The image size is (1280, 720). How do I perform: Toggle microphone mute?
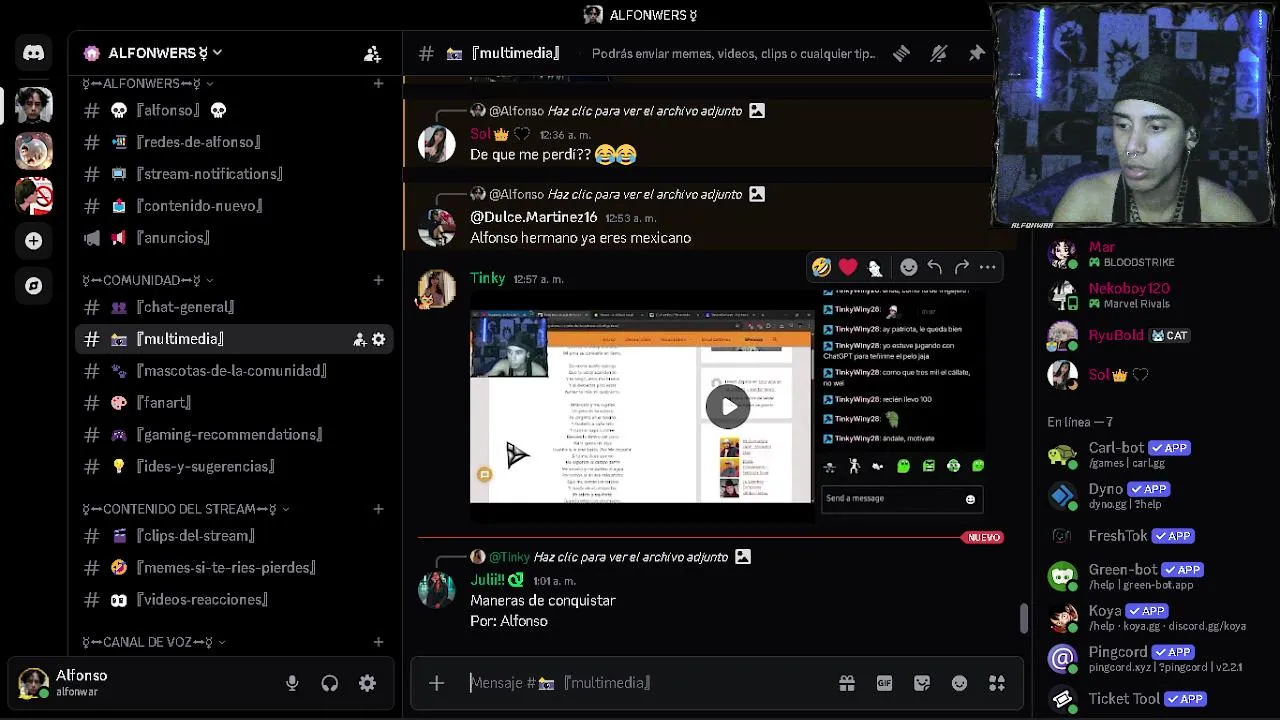coord(292,684)
